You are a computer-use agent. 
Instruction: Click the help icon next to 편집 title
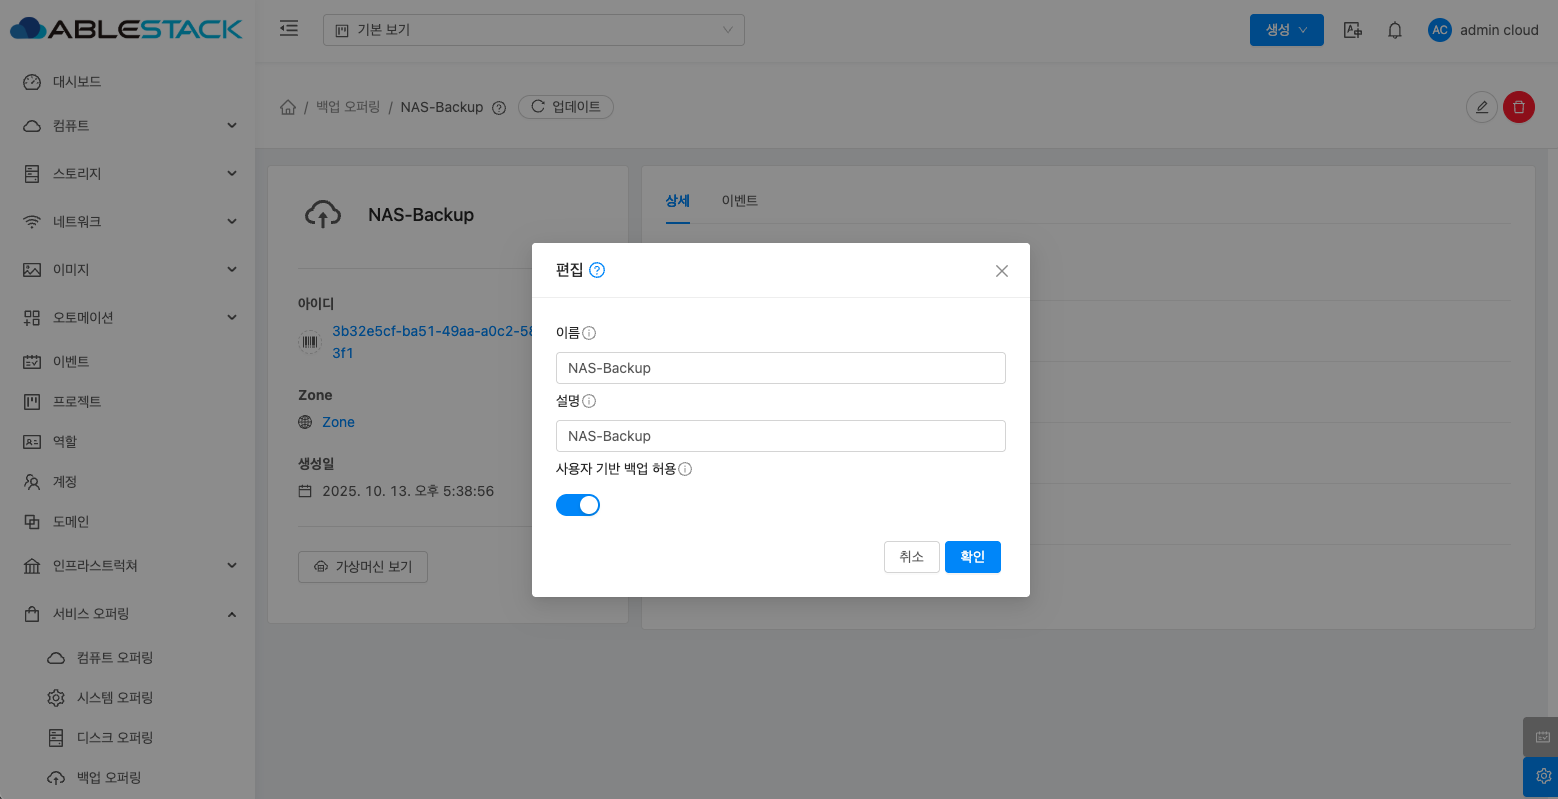597,270
